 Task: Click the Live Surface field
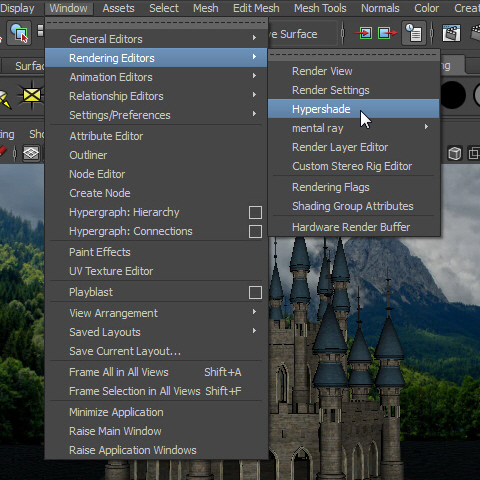point(303,34)
